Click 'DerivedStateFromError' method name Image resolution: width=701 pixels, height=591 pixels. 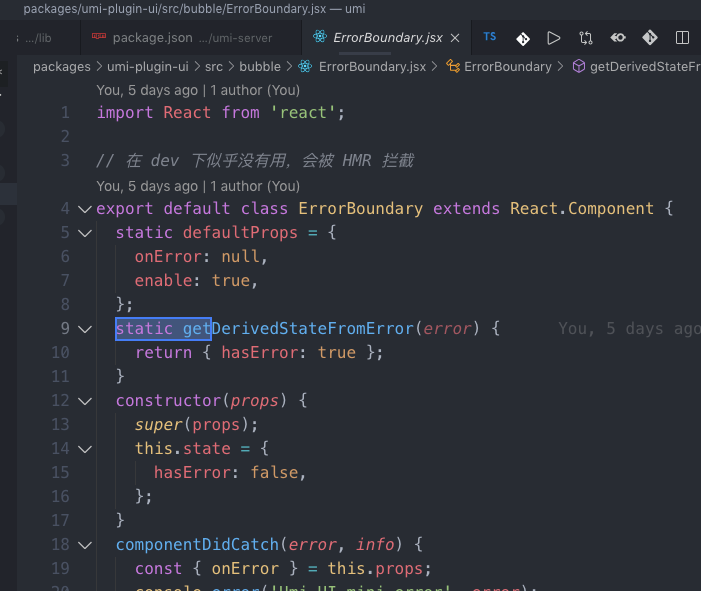click(x=312, y=329)
